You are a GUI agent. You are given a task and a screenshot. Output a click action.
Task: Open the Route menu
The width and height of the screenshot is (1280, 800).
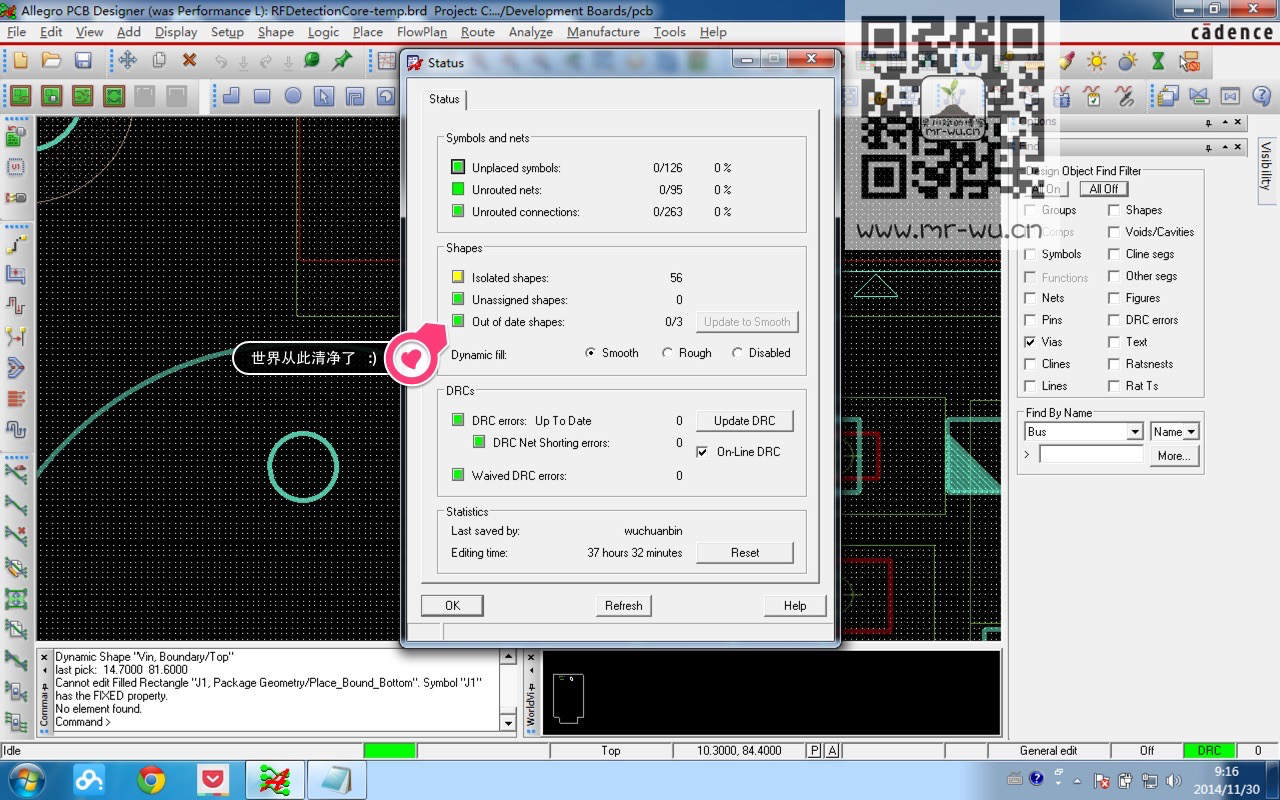[x=478, y=32]
